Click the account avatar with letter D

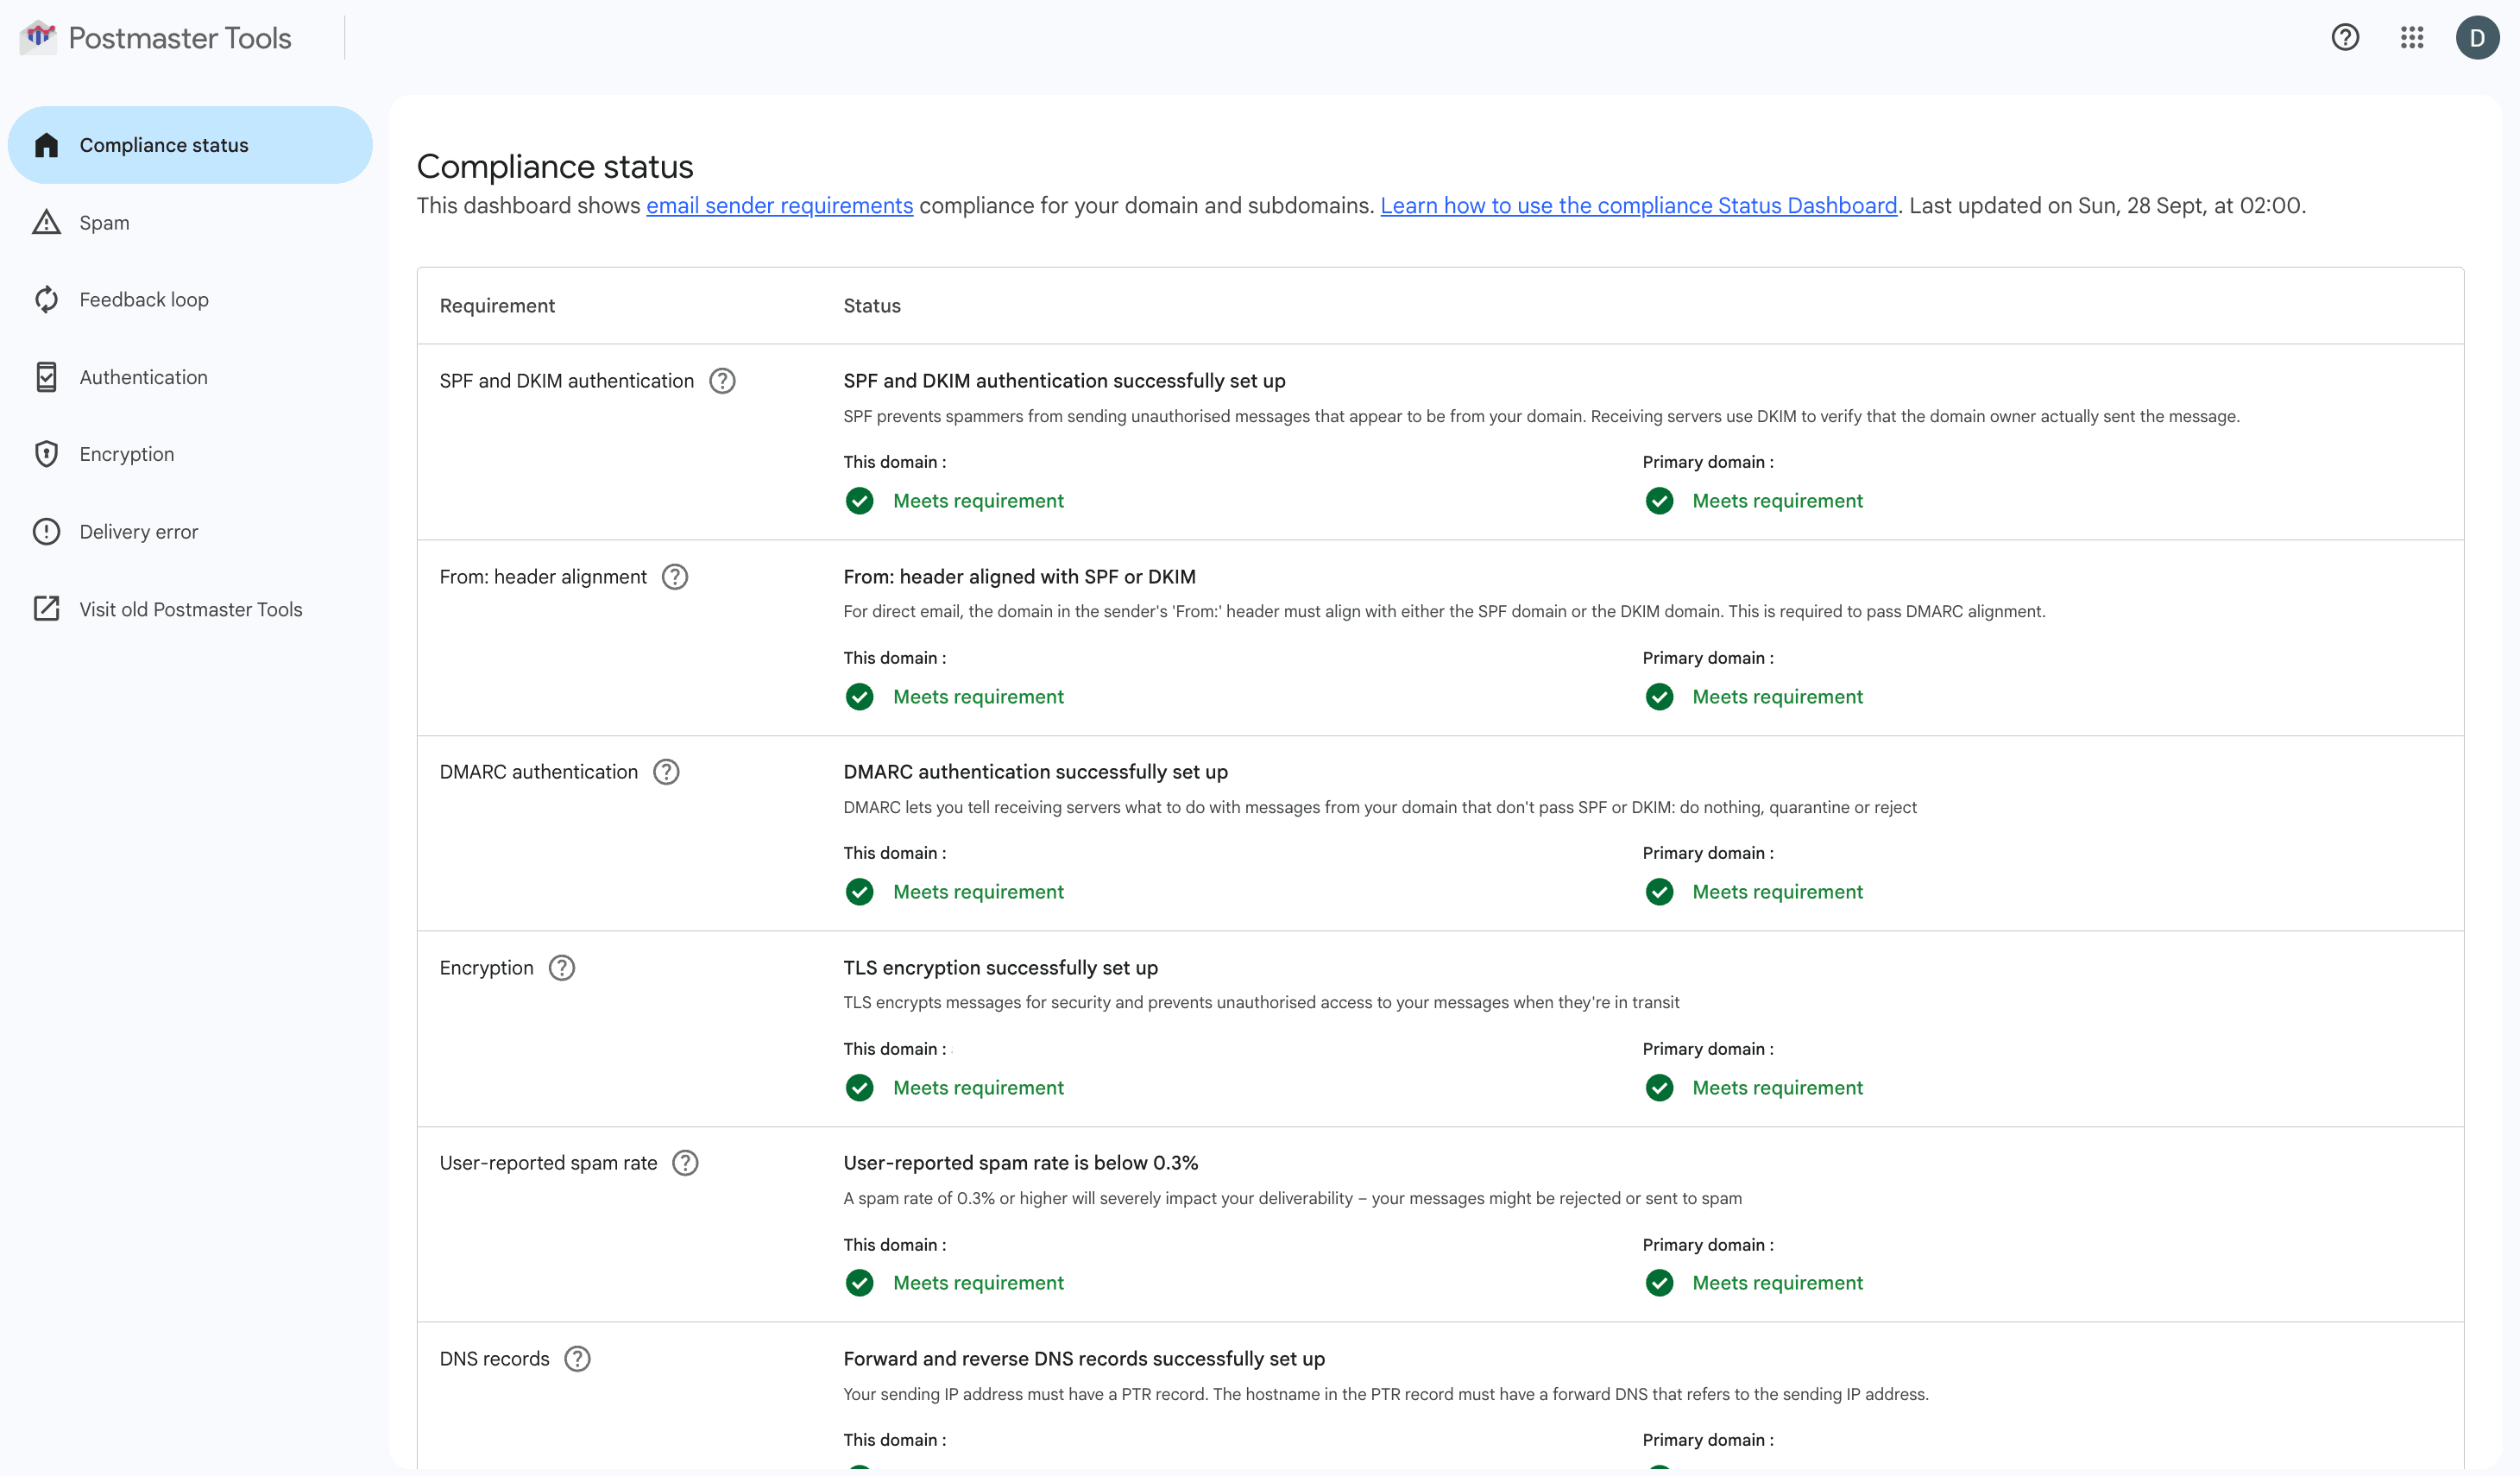pos(2477,37)
